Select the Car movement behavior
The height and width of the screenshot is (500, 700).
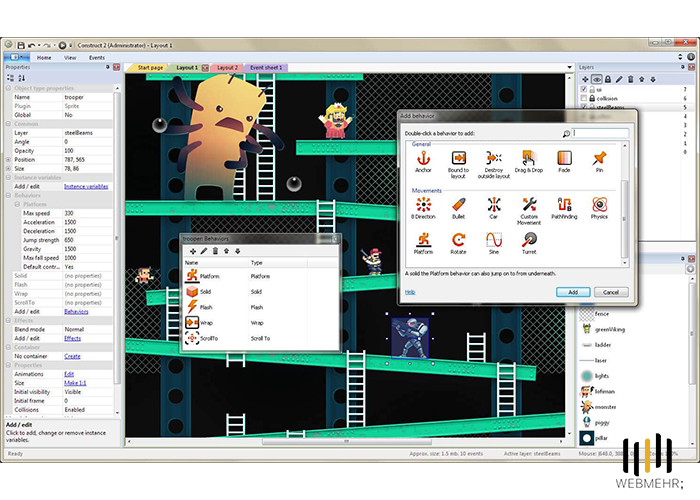(x=494, y=208)
